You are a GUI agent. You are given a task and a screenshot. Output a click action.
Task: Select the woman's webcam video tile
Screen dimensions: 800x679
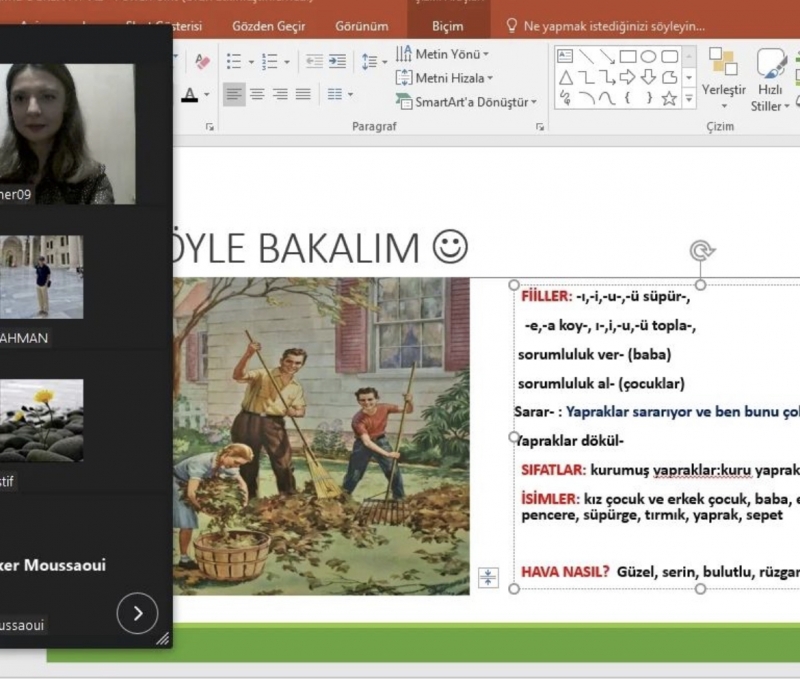pos(67,134)
